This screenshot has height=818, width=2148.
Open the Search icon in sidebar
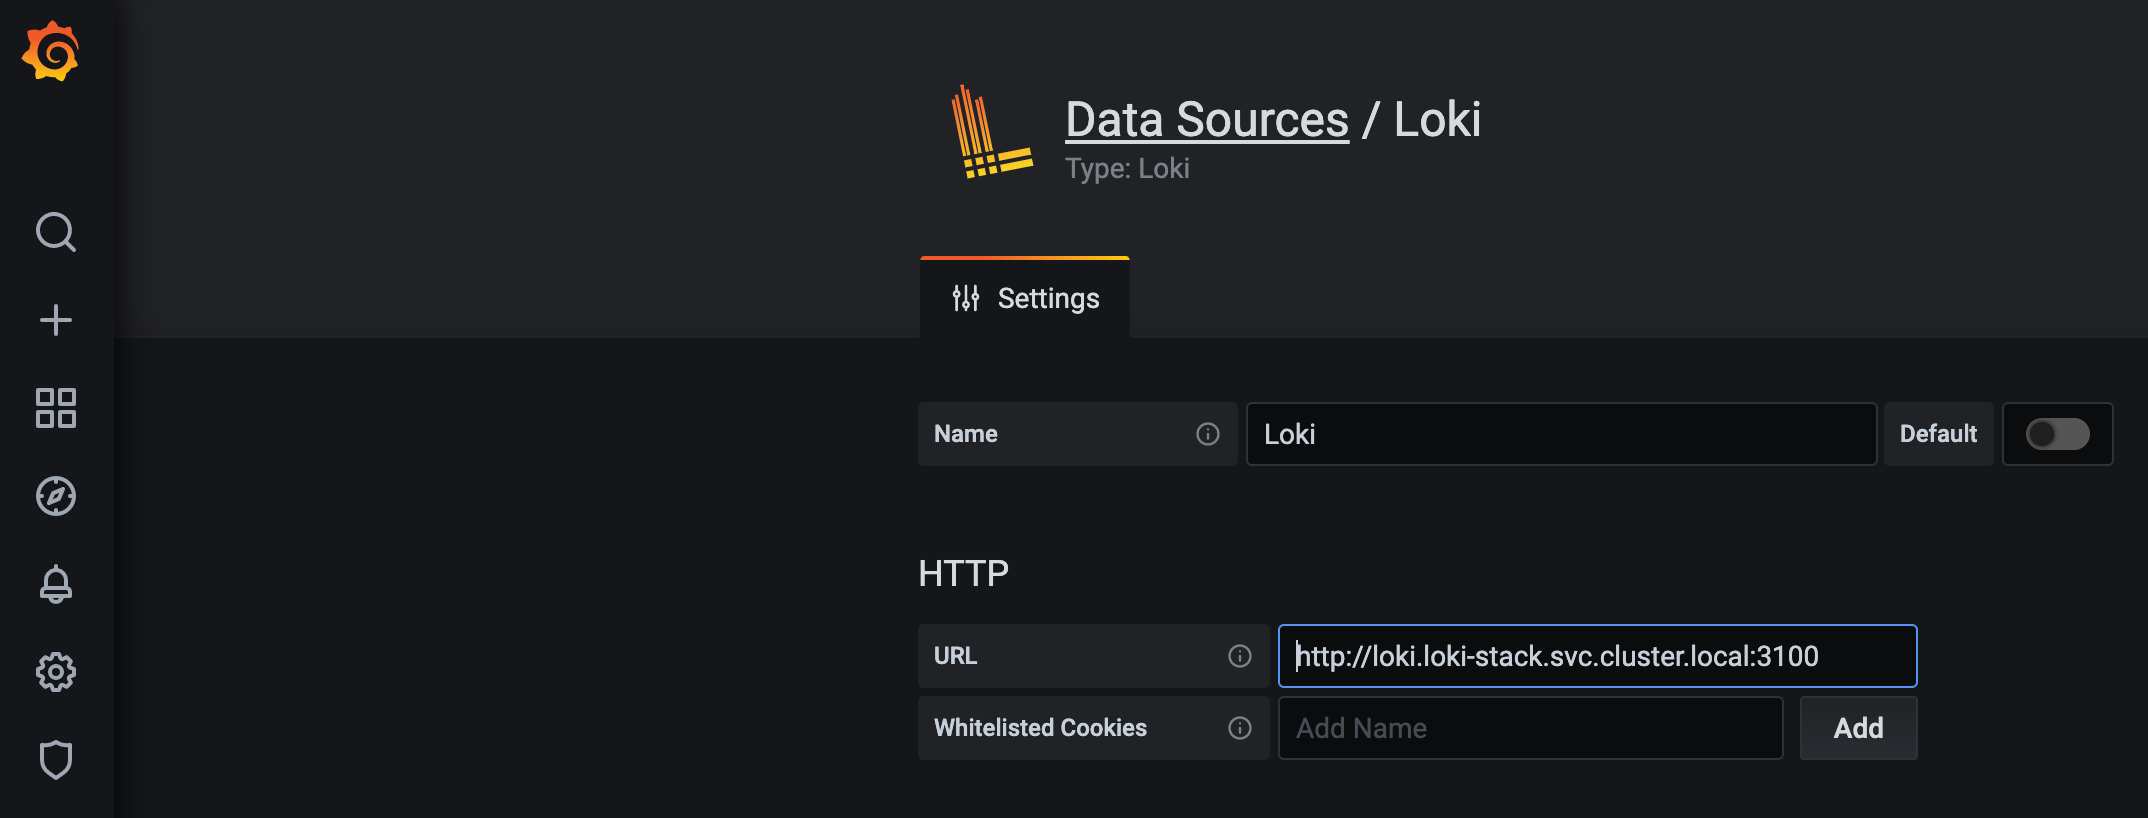56,232
